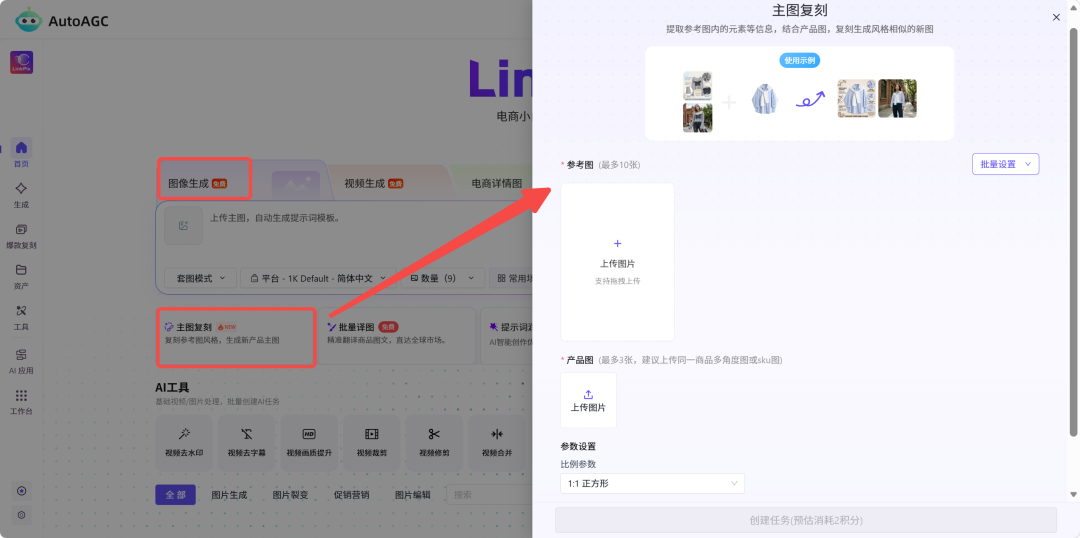Click the AutoAGC robot logo

pyautogui.click(x=29, y=21)
